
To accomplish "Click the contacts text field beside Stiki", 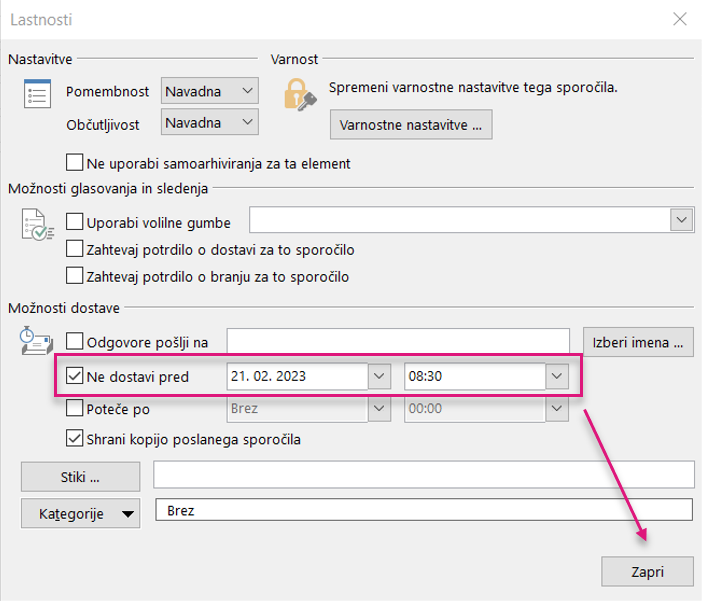I will tap(424, 474).
